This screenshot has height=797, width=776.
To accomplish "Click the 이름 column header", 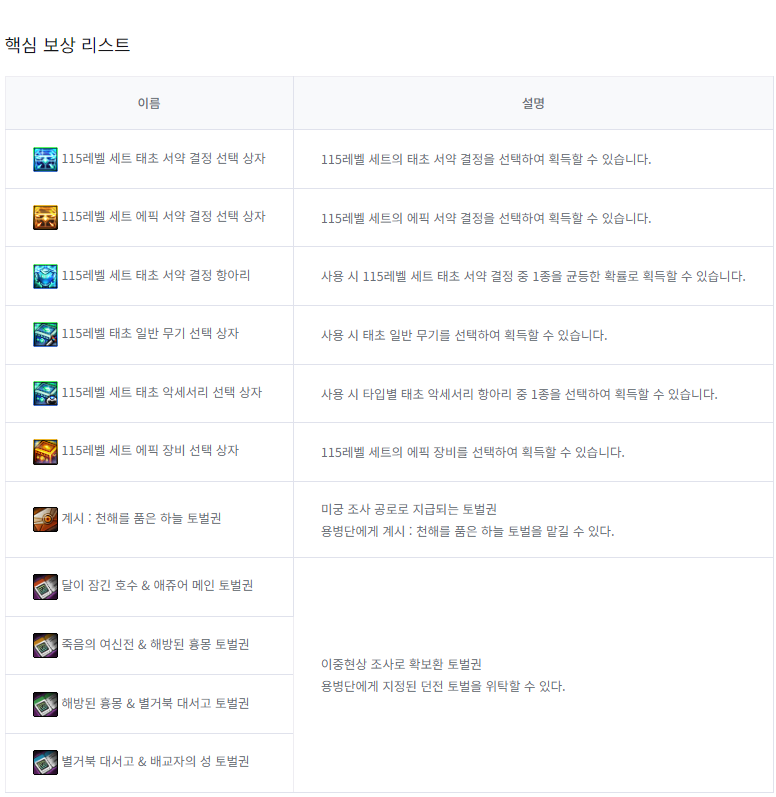I will click(149, 103).
